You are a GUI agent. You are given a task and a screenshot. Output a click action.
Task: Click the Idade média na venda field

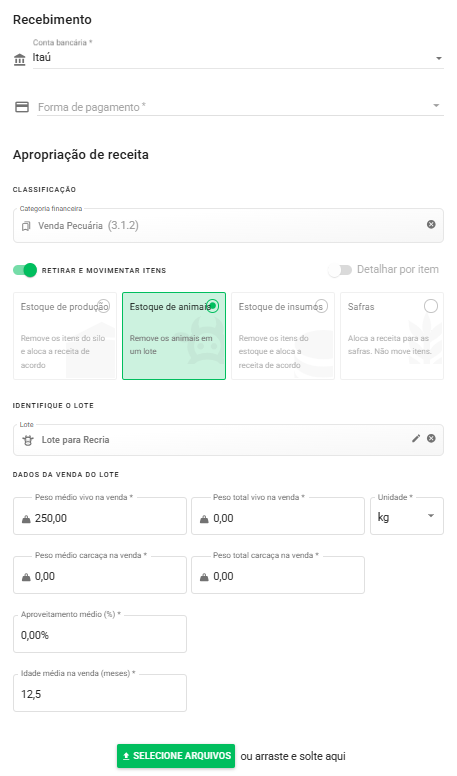100,693
